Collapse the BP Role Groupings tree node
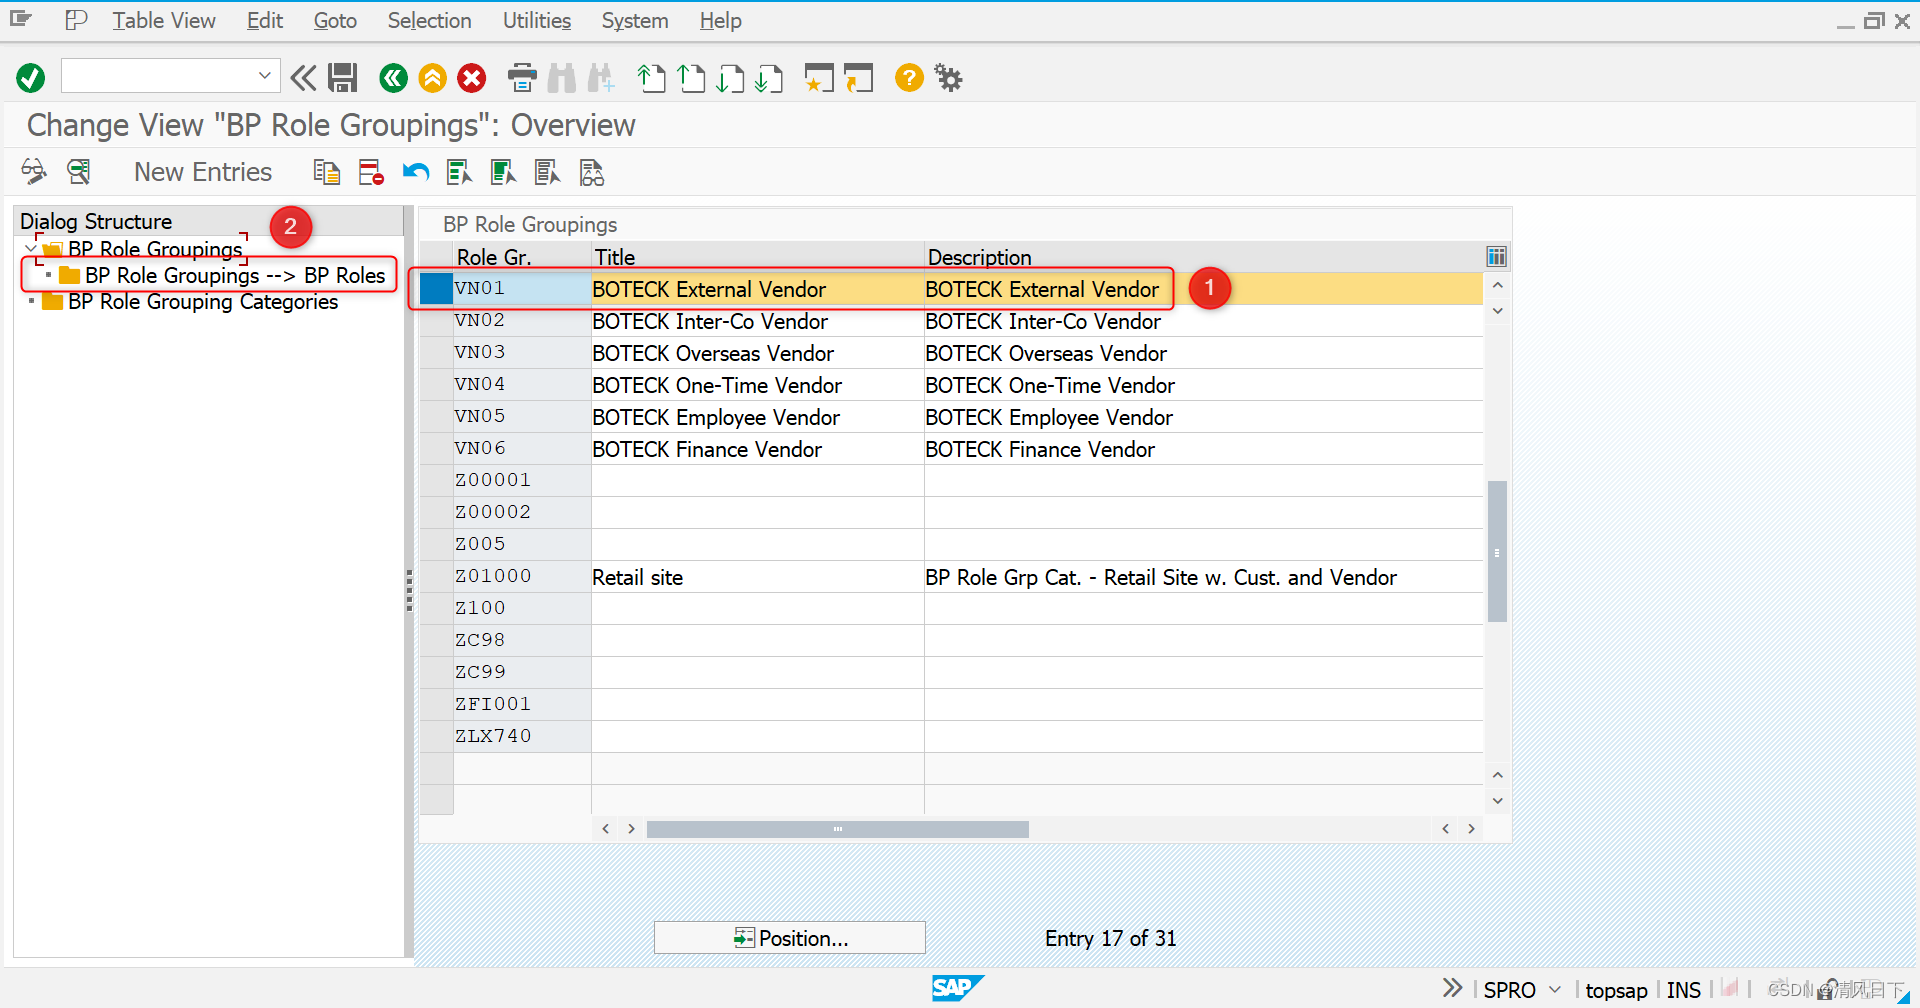The image size is (1920, 1008). point(30,248)
